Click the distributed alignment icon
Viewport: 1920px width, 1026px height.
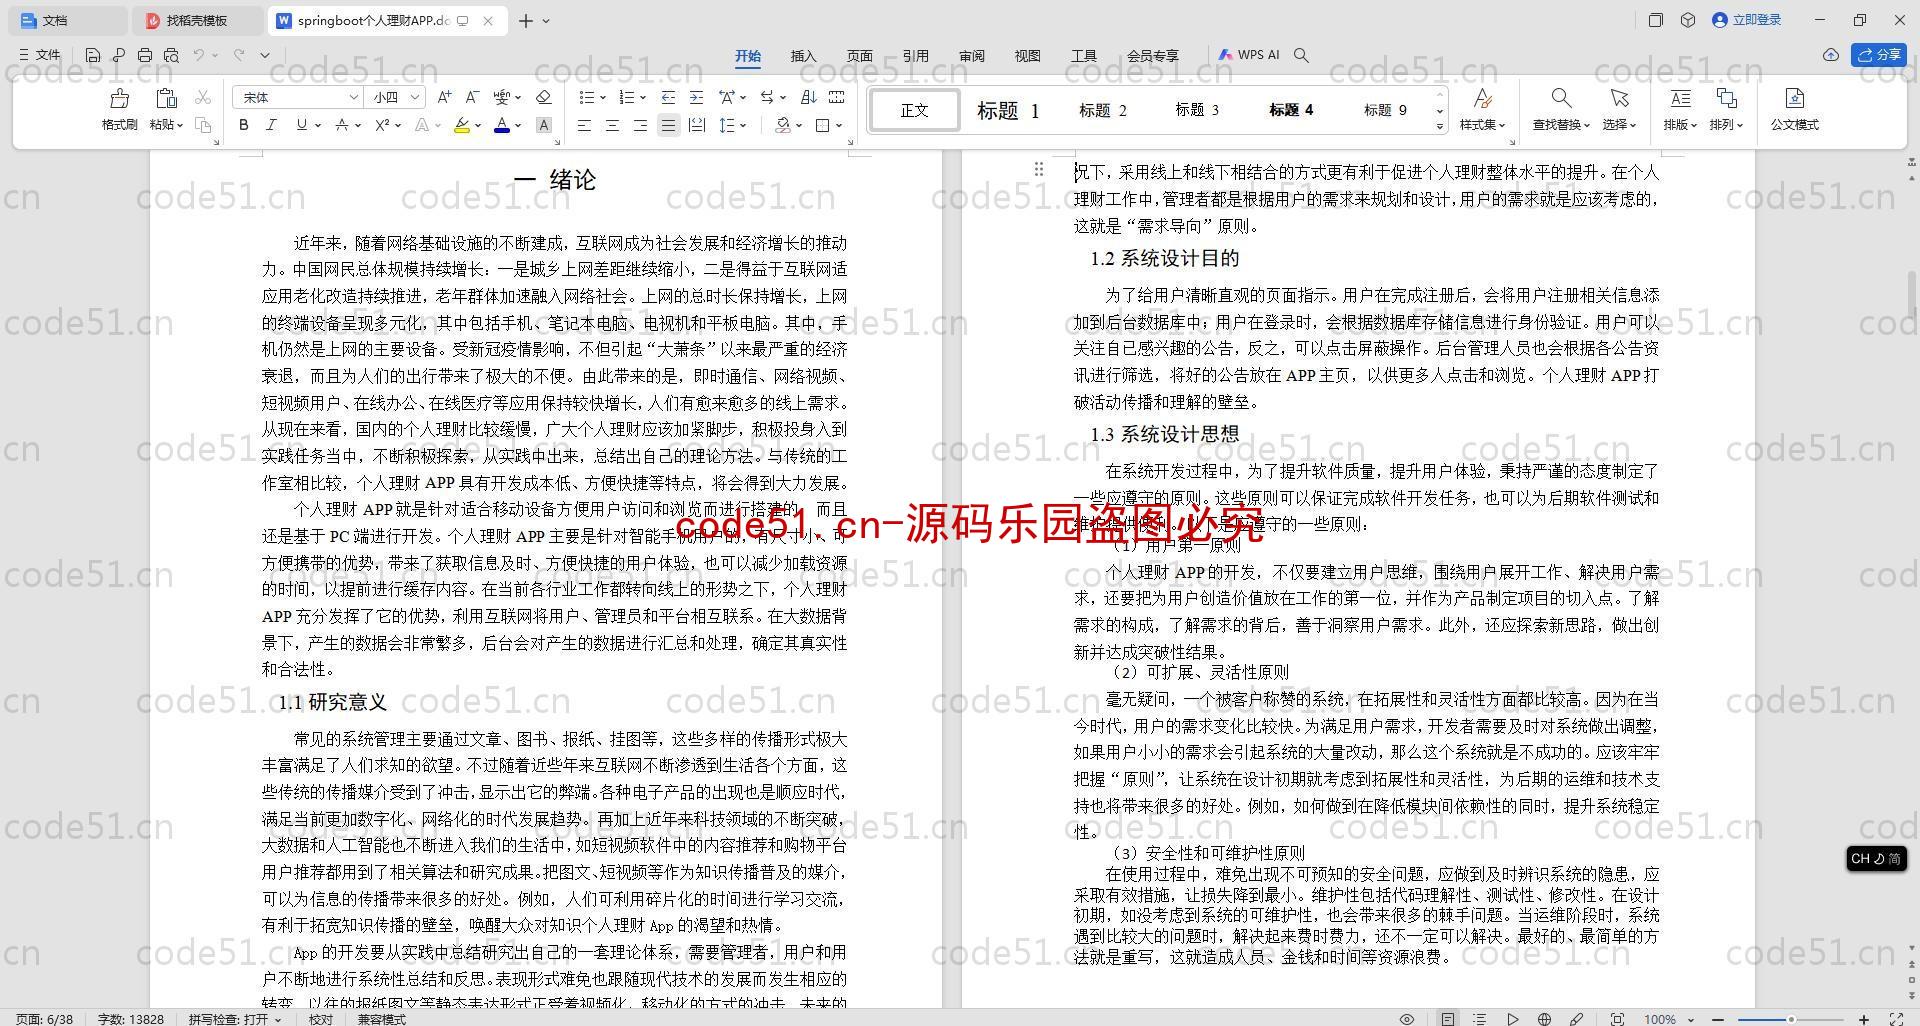[x=696, y=125]
